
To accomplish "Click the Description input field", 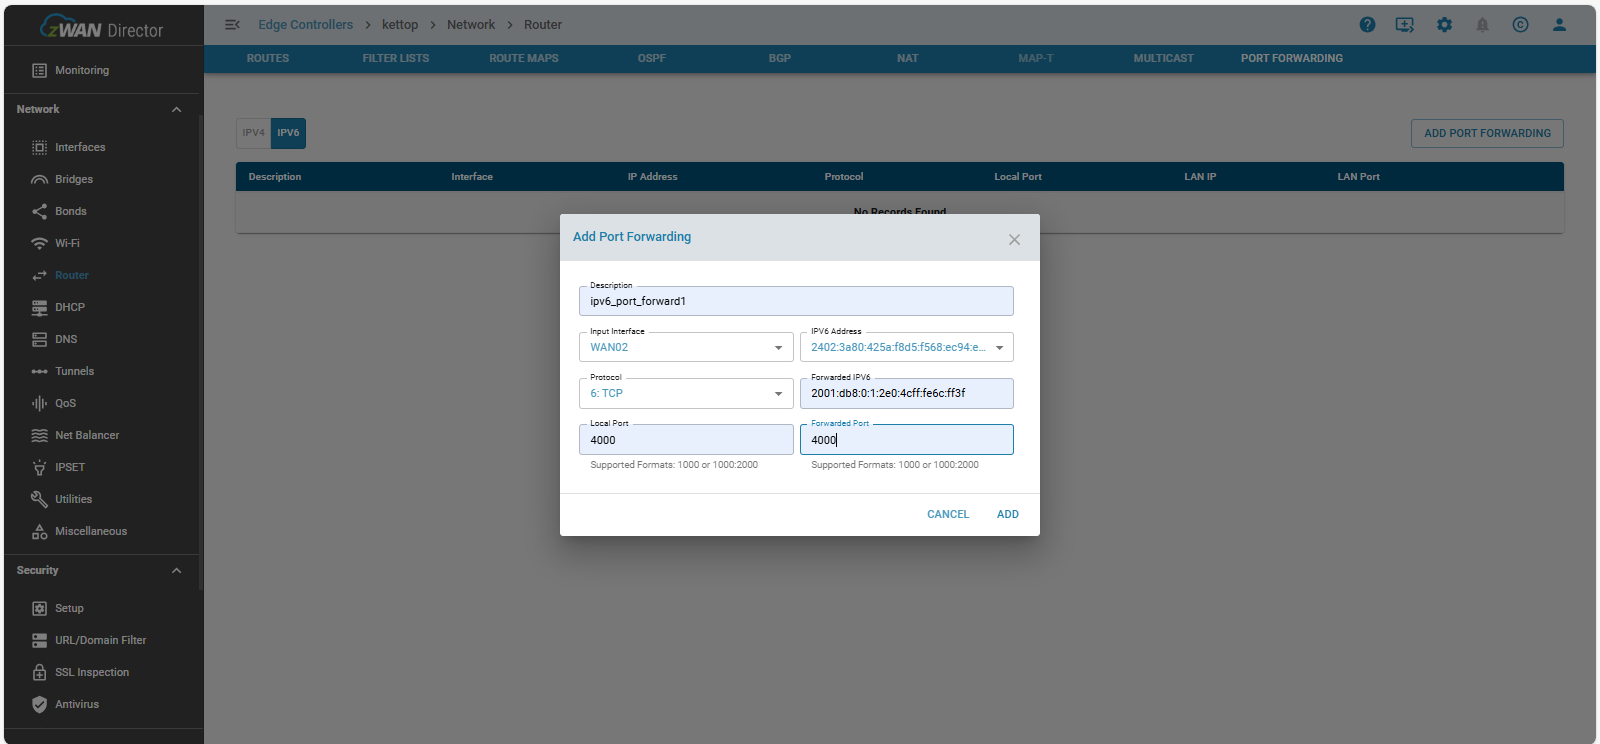I will click(795, 301).
